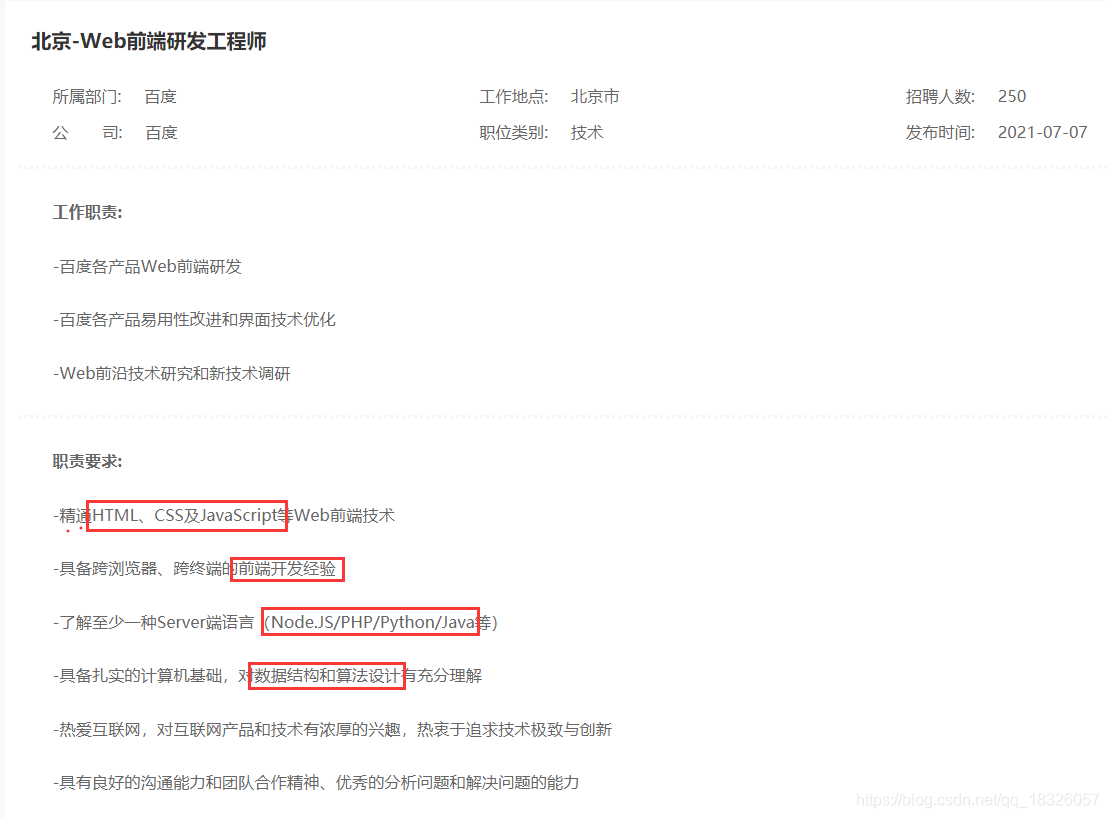Click text 前端开发经验 in second requirement
The width and height of the screenshot is (1109, 818).
[286, 569]
